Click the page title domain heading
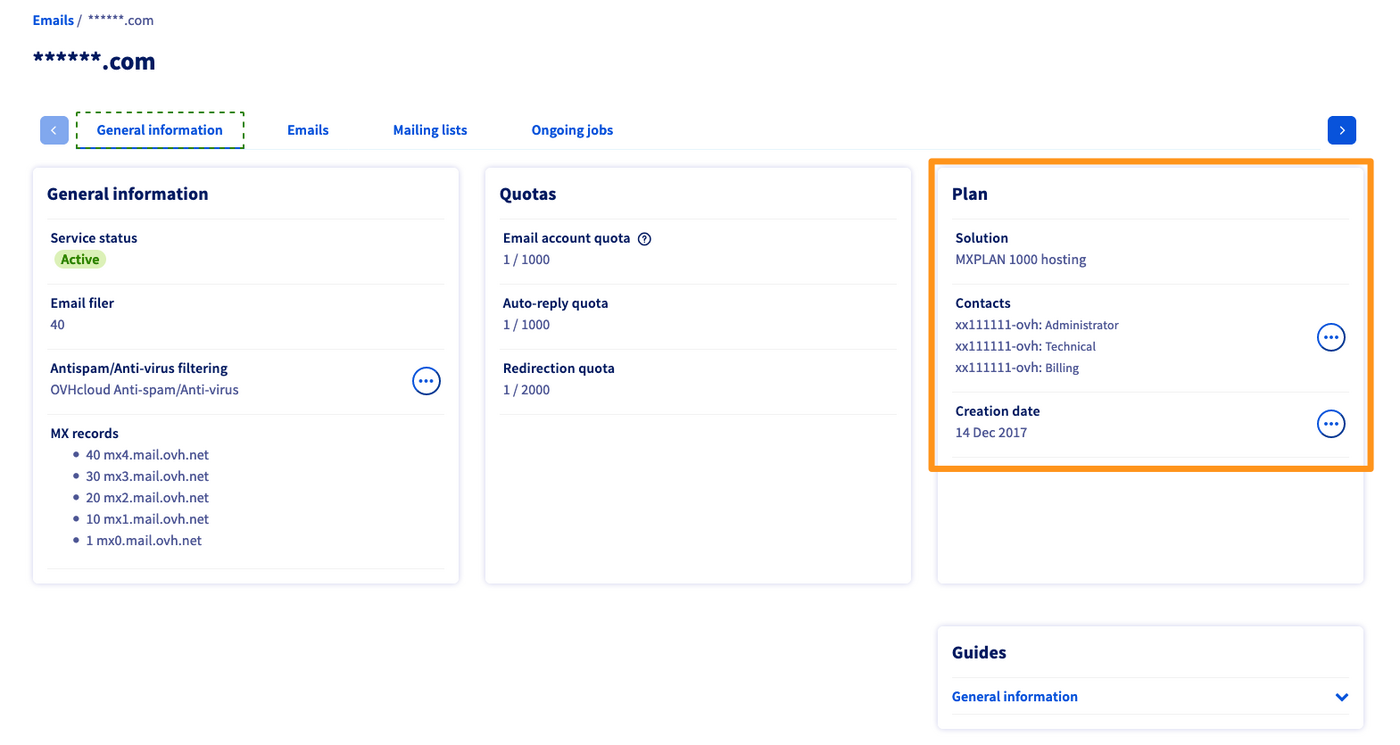 [x=94, y=62]
